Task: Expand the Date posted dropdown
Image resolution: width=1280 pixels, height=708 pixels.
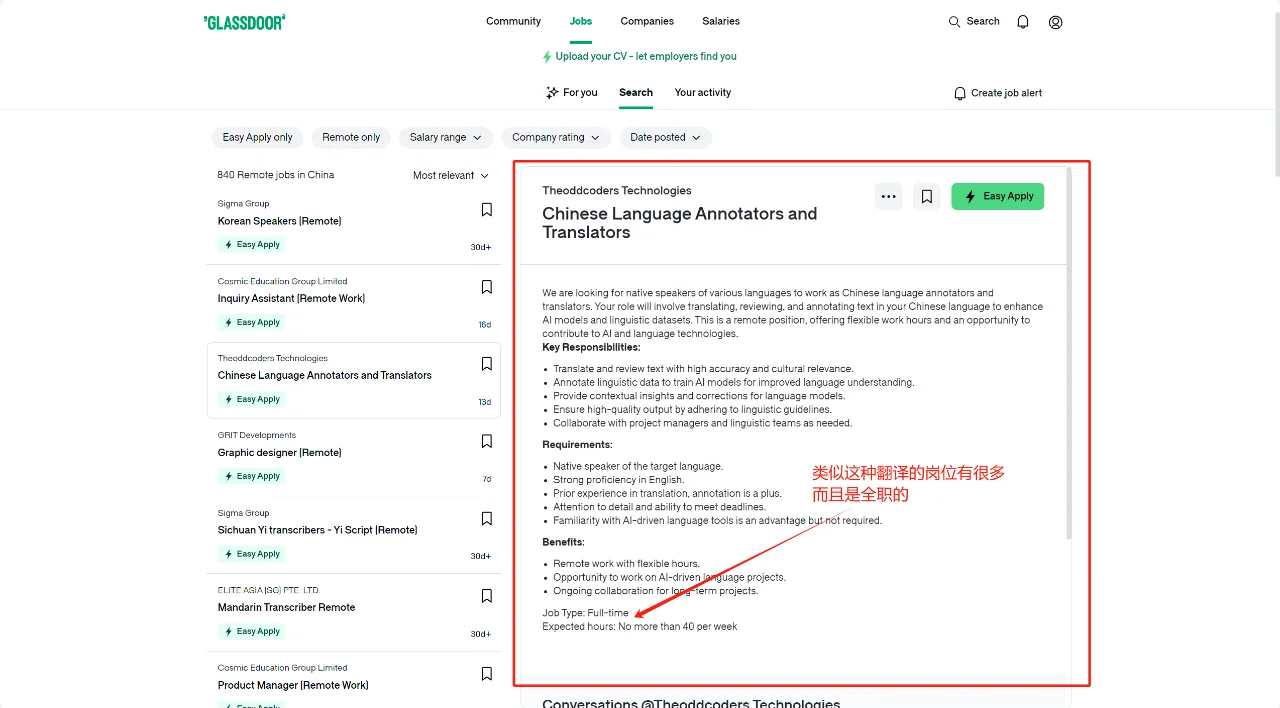Action: click(x=665, y=138)
